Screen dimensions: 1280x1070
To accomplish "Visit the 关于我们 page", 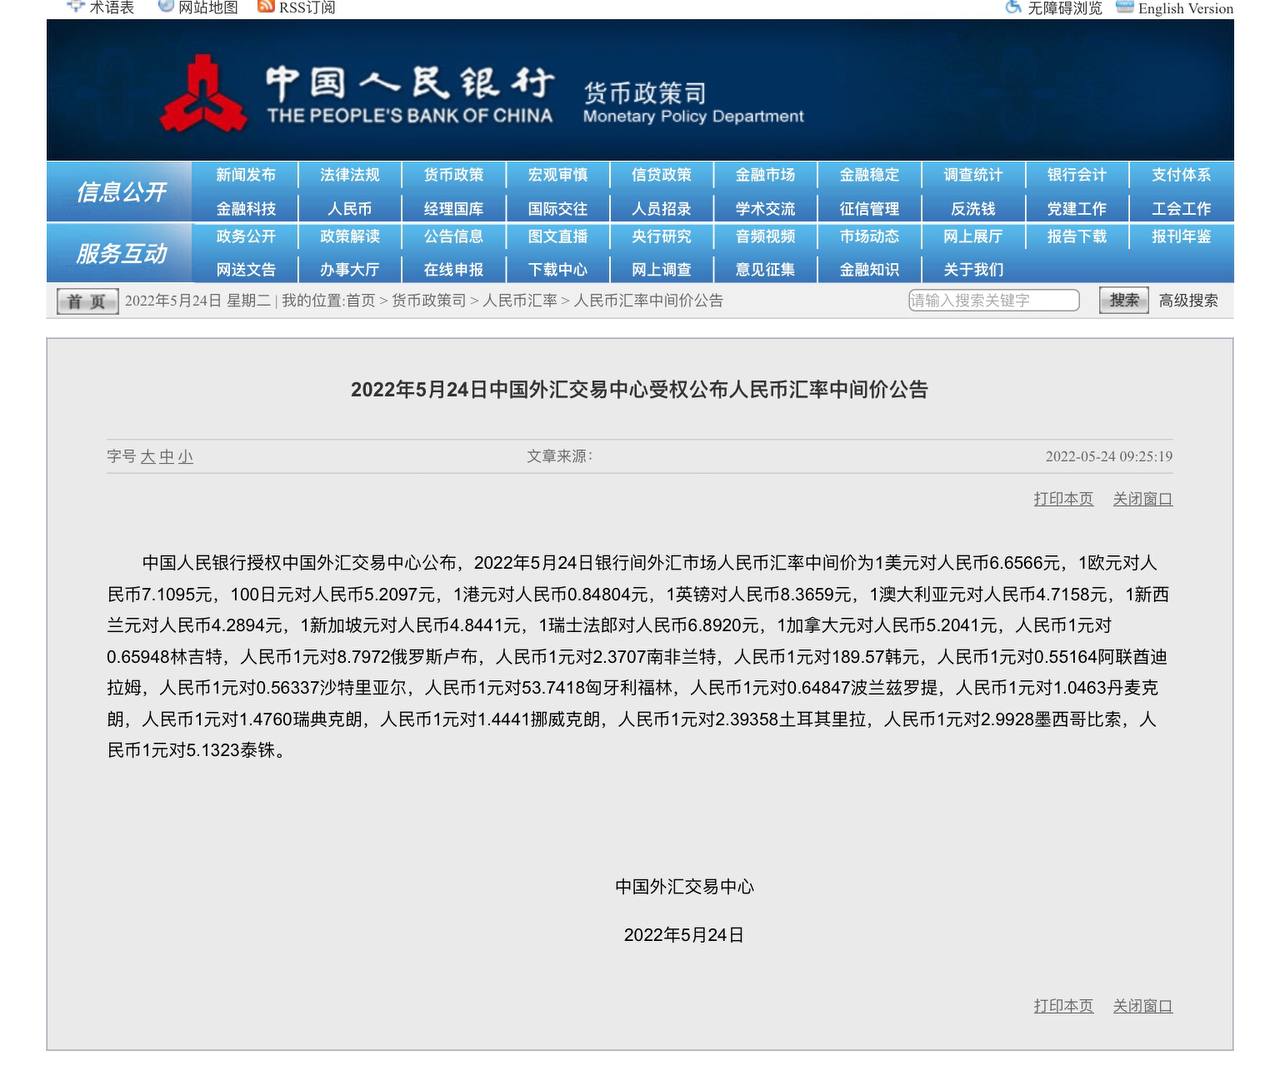I will pos(973,270).
